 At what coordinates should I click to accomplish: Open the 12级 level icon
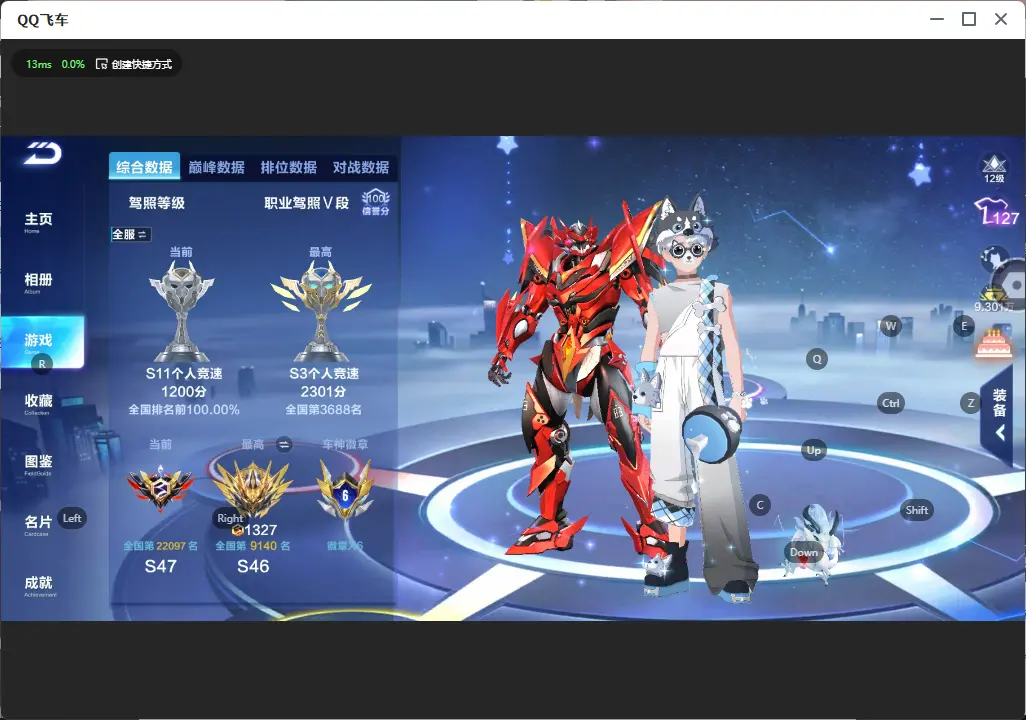tap(994, 169)
